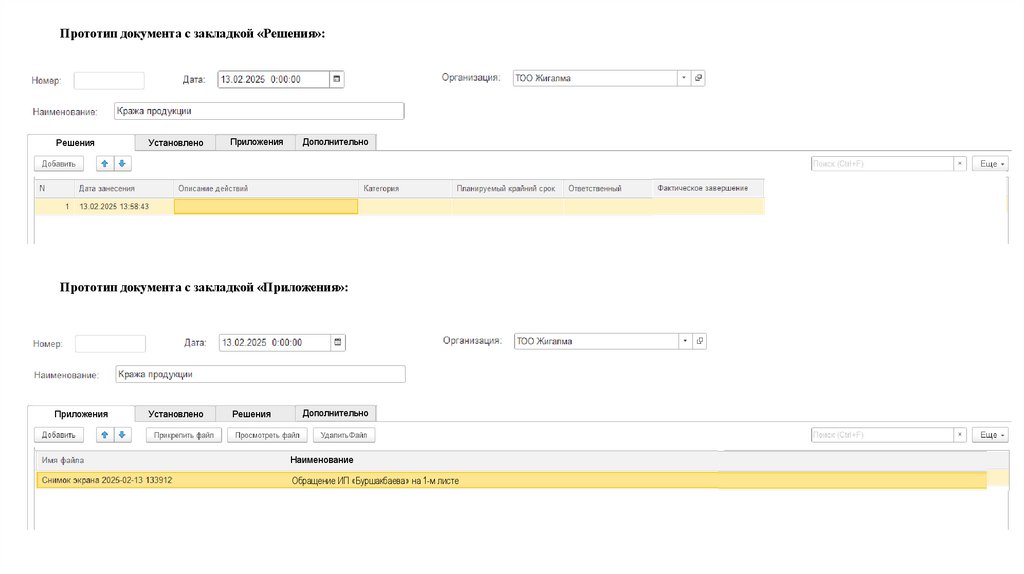Open Организация record in Решения prototype
Viewport: 1024px width, 574px height.
pyautogui.click(x=698, y=78)
